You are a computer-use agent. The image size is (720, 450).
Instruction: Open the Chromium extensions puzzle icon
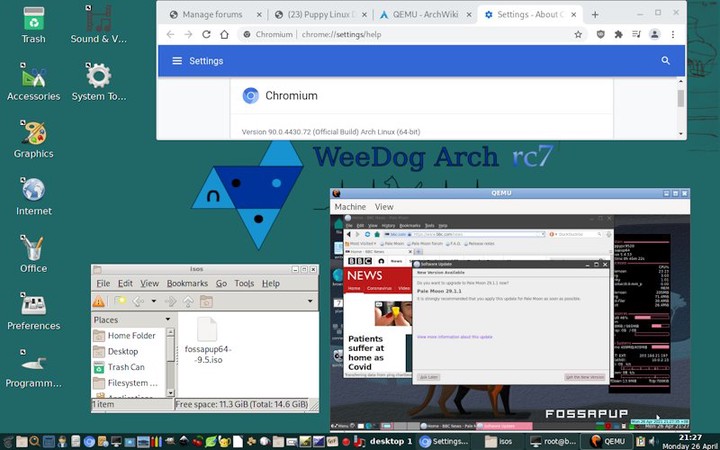(x=619, y=34)
